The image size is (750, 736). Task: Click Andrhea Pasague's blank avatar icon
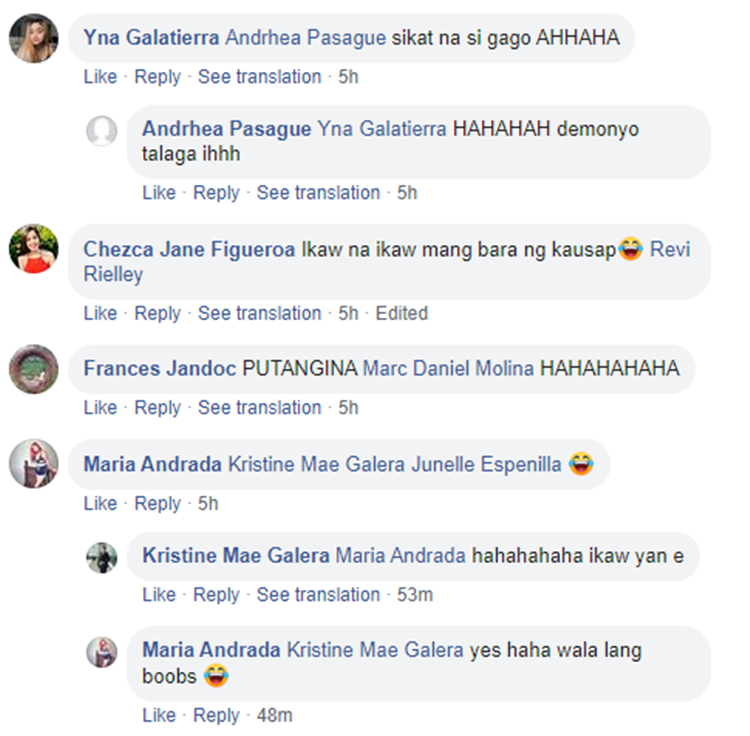tap(101, 131)
